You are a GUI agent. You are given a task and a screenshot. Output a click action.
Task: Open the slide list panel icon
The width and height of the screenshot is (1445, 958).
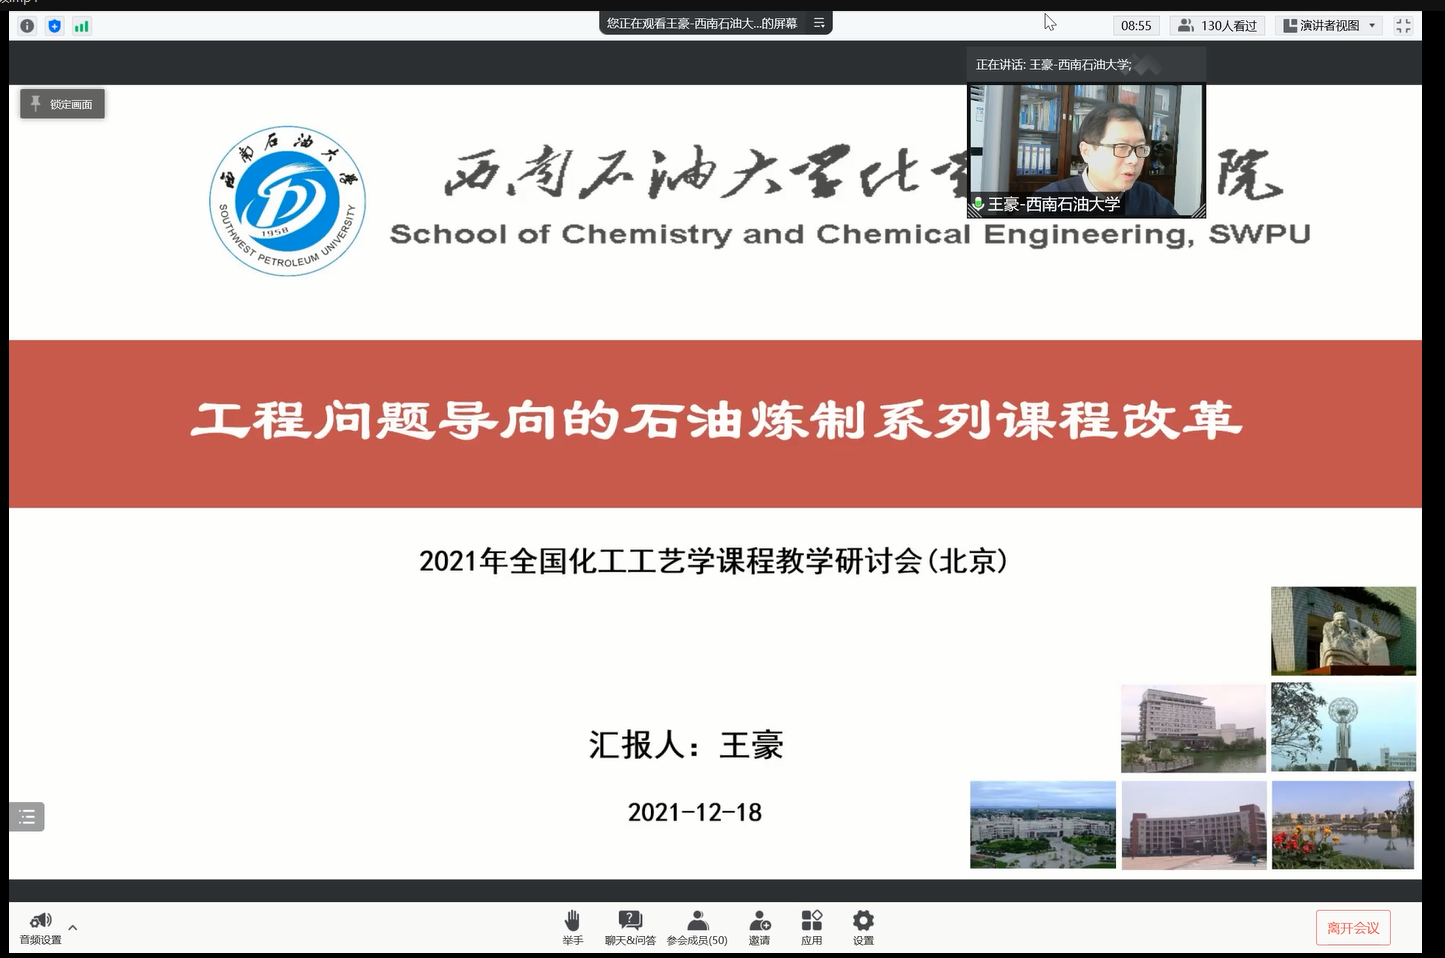point(27,817)
